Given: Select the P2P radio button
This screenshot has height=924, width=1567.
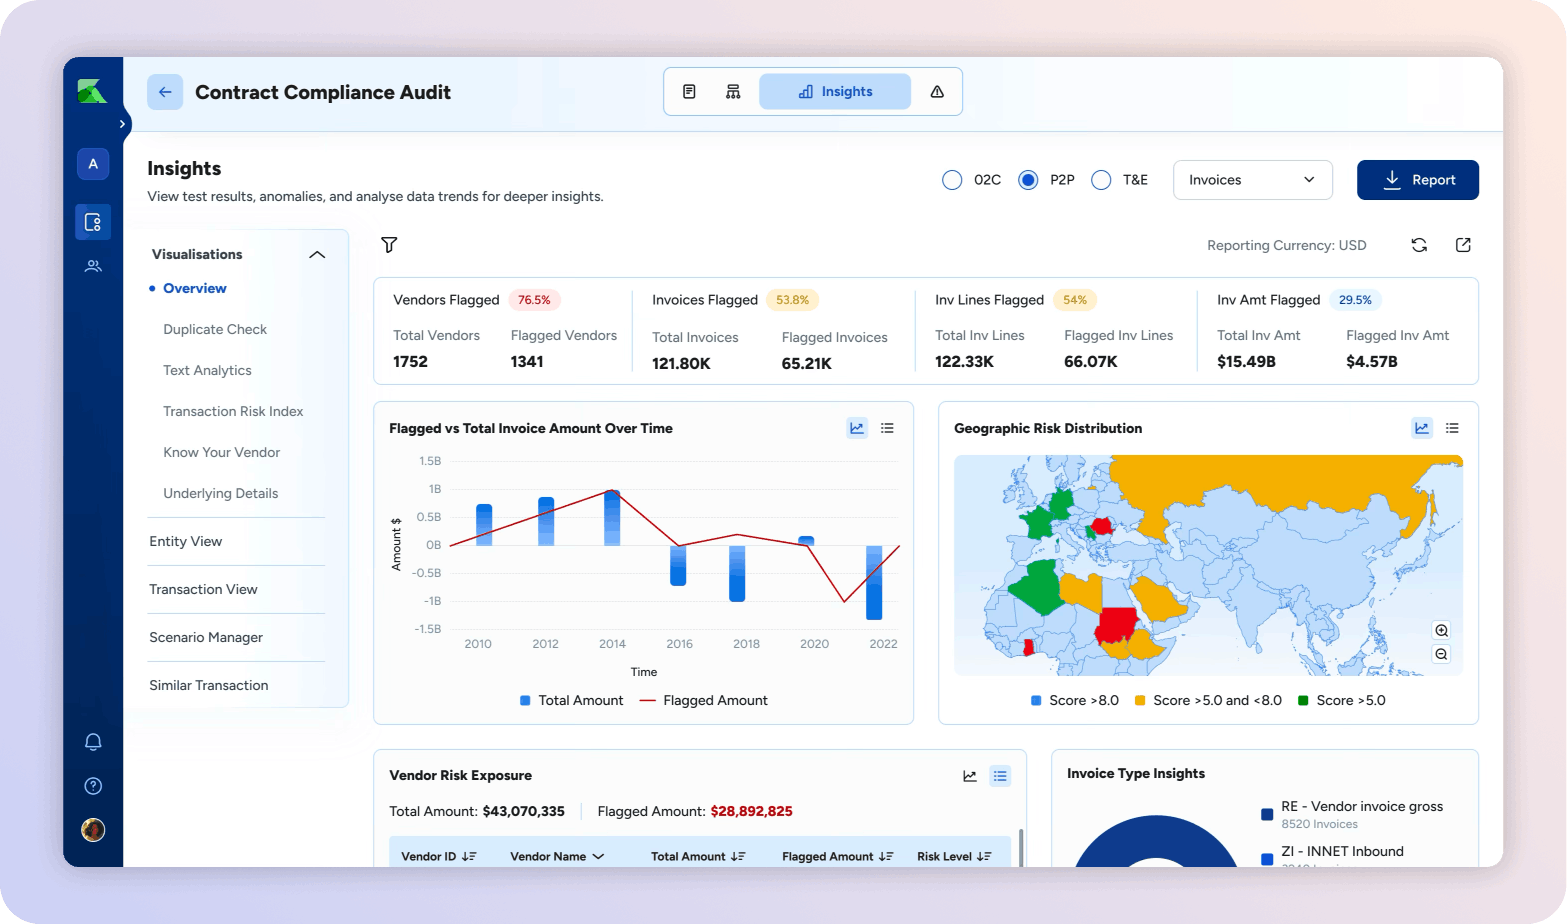Looking at the screenshot, I should 1028,180.
